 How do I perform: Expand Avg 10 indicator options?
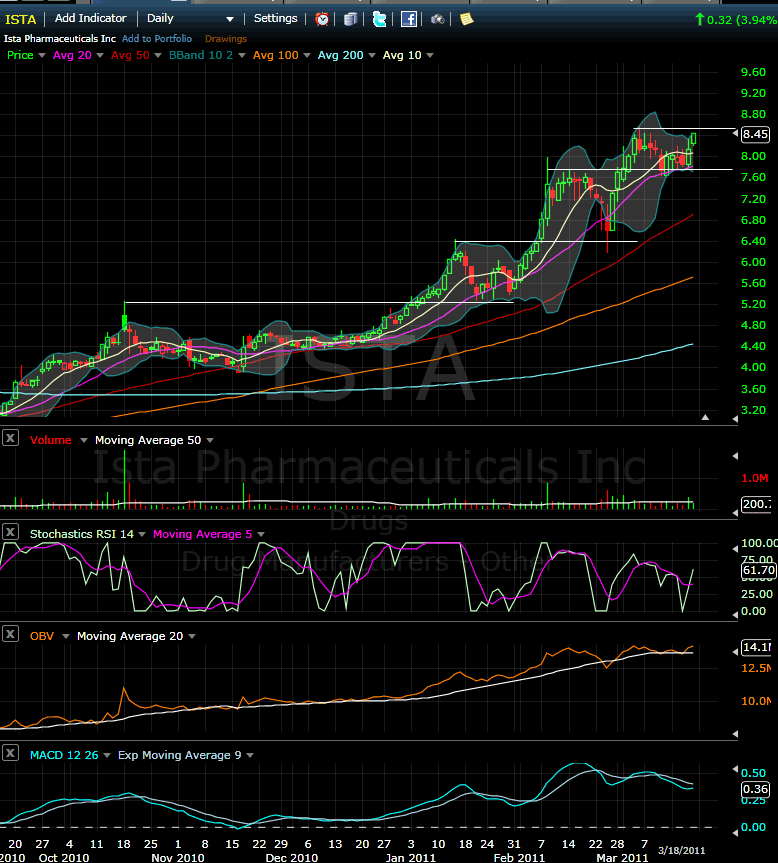pos(430,56)
